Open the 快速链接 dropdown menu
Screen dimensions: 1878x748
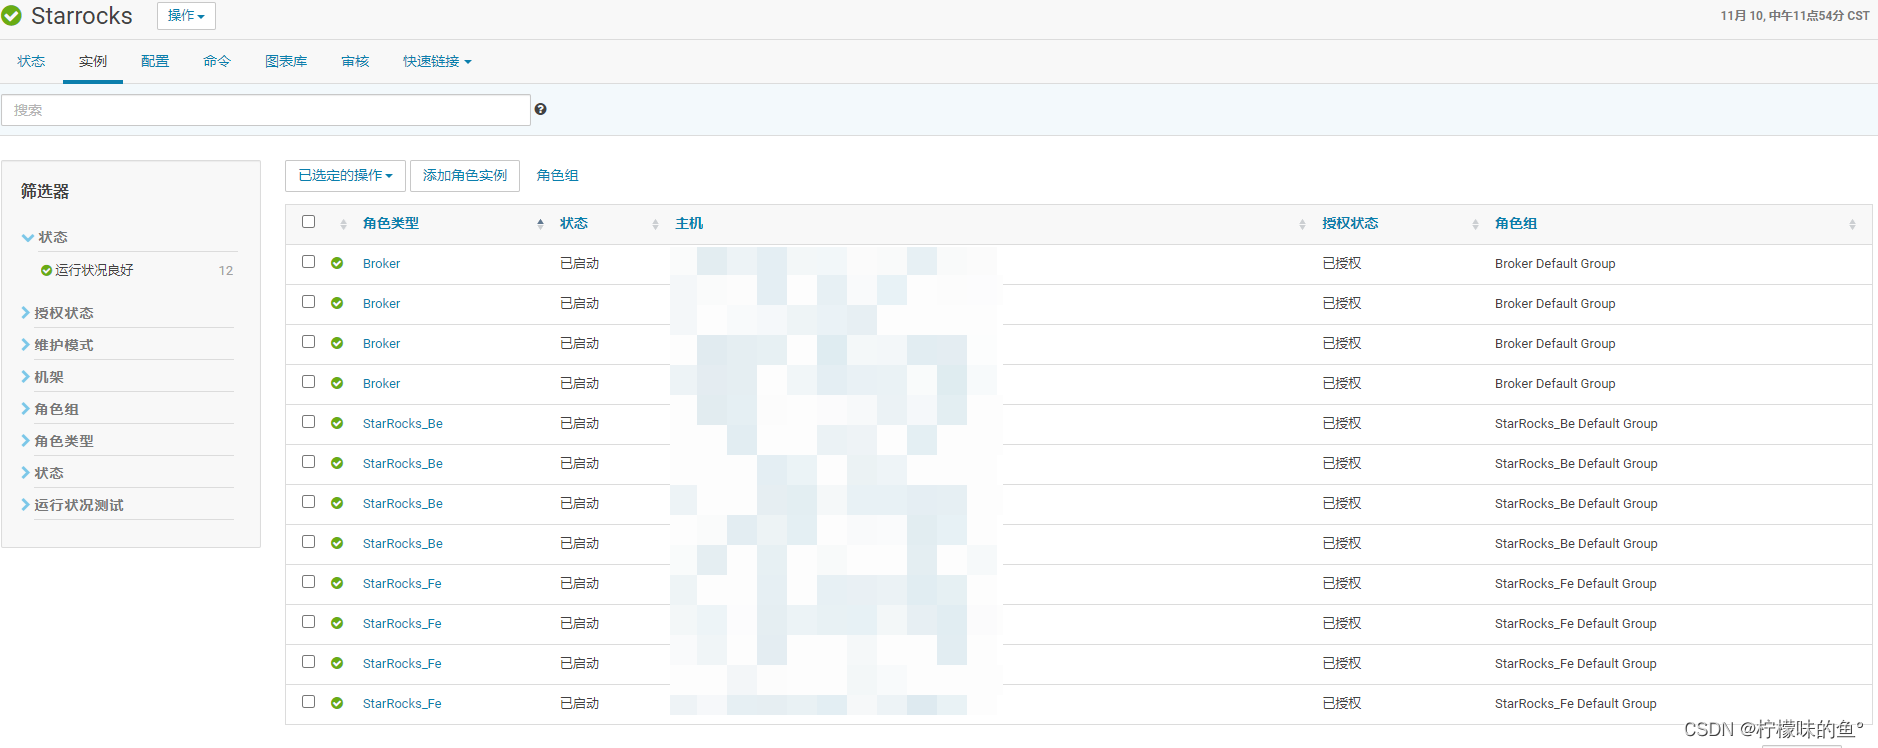(x=437, y=61)
